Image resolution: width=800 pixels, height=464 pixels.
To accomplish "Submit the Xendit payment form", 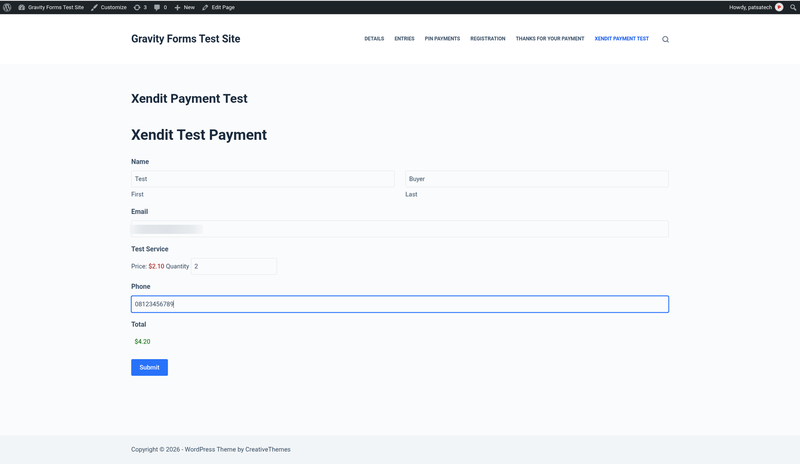I will (x=149, y=368).
